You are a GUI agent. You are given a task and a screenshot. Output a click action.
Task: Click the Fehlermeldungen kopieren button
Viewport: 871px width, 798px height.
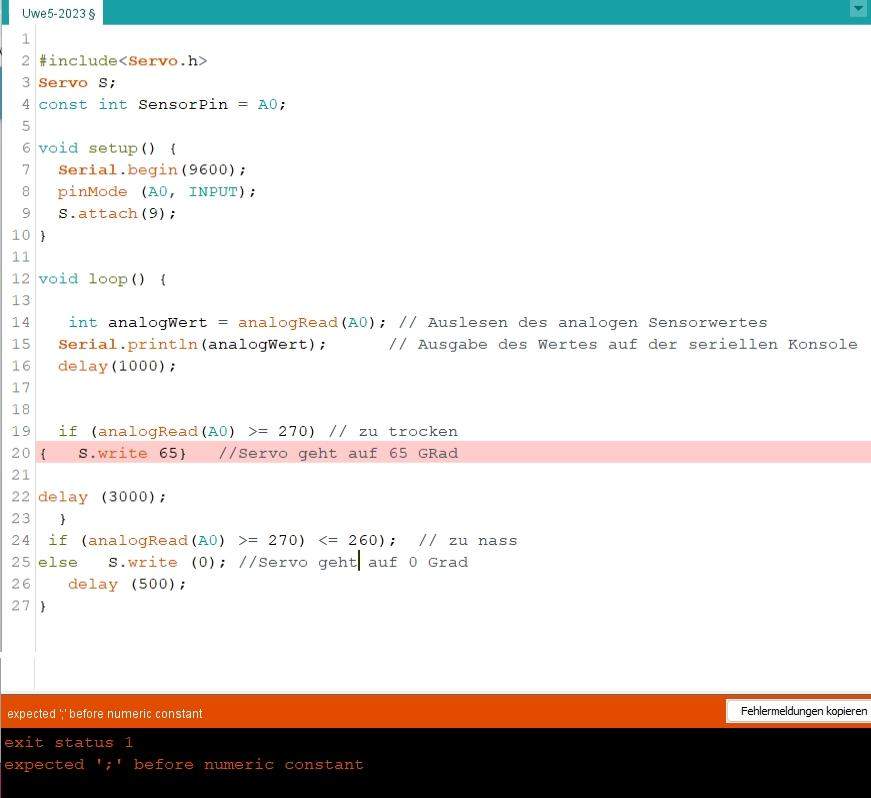tap(798, 711)
